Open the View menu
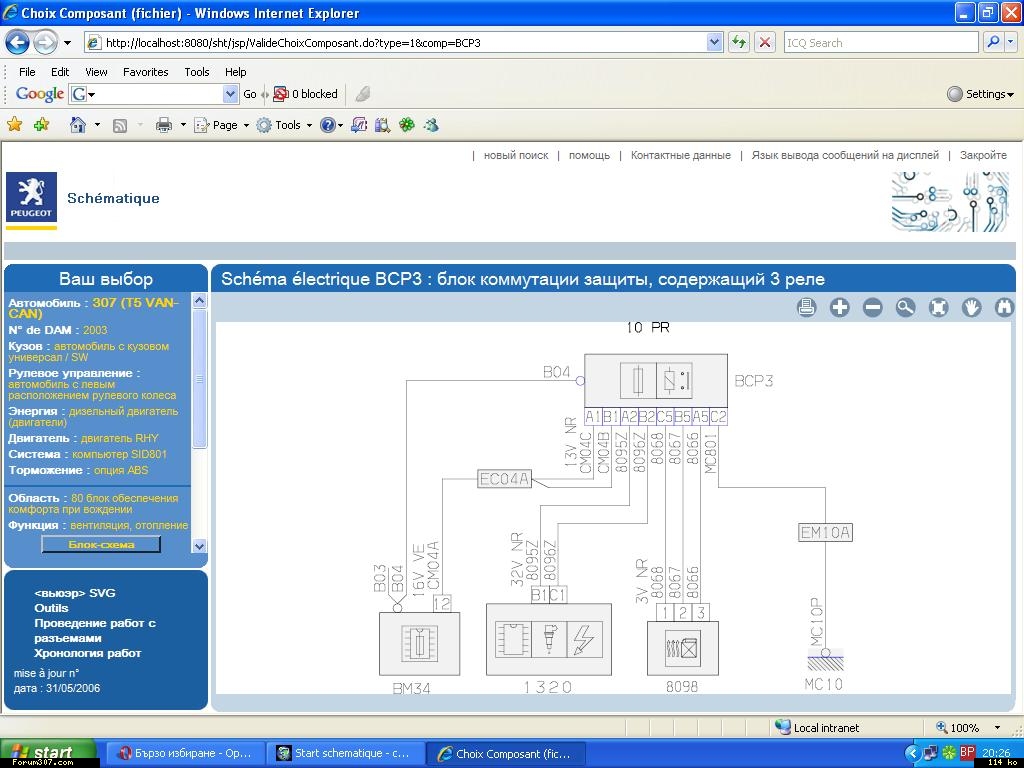This screenshot has height=768, width=1024. pyautogui.click(x=96, y=72)
